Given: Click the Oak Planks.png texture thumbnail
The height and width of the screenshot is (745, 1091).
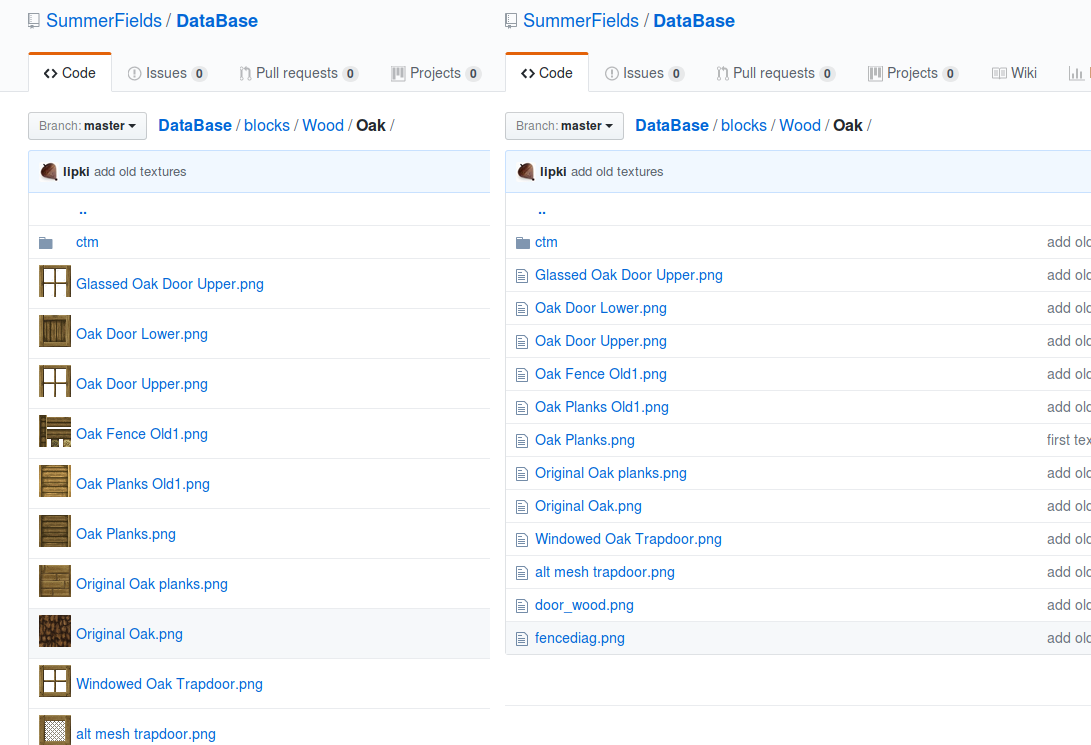Looking at the screenshot, I should tap(55, 531).
